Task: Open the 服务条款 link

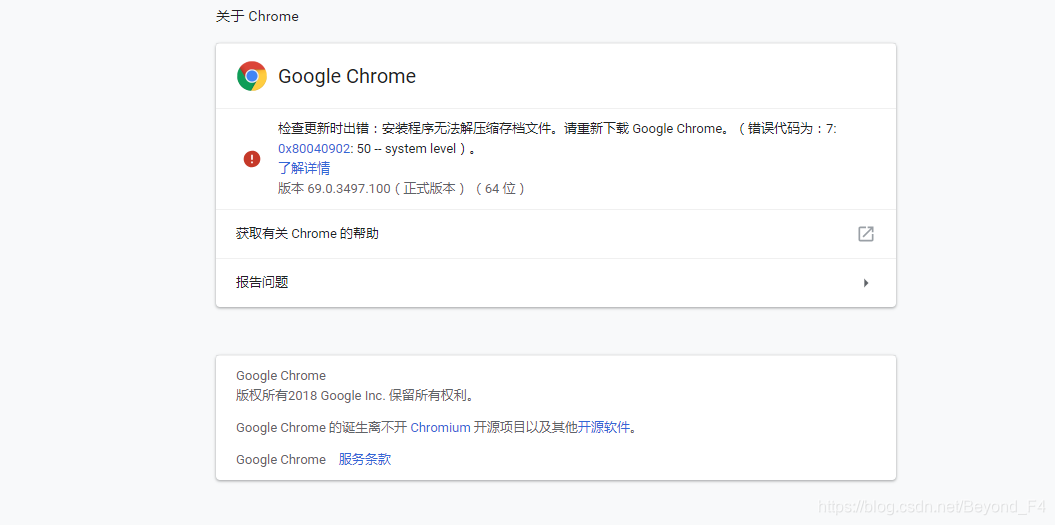Action: pyautogui.click(x=365, y=460)
